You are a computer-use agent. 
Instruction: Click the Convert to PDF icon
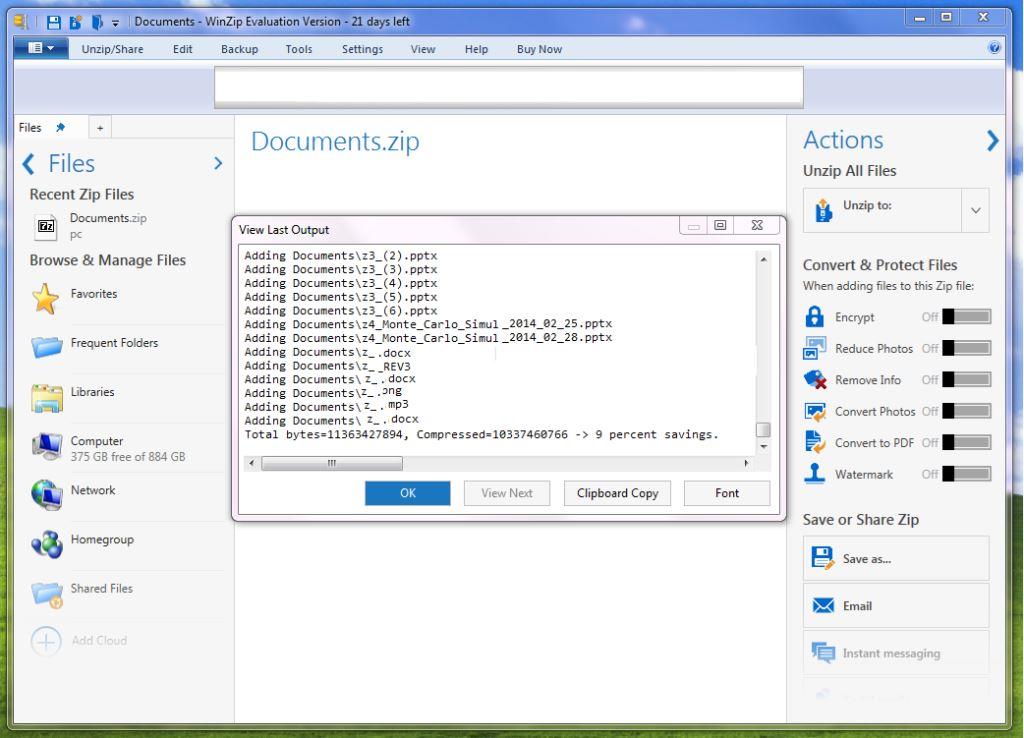pyautogui.click(x=815, y=442)
